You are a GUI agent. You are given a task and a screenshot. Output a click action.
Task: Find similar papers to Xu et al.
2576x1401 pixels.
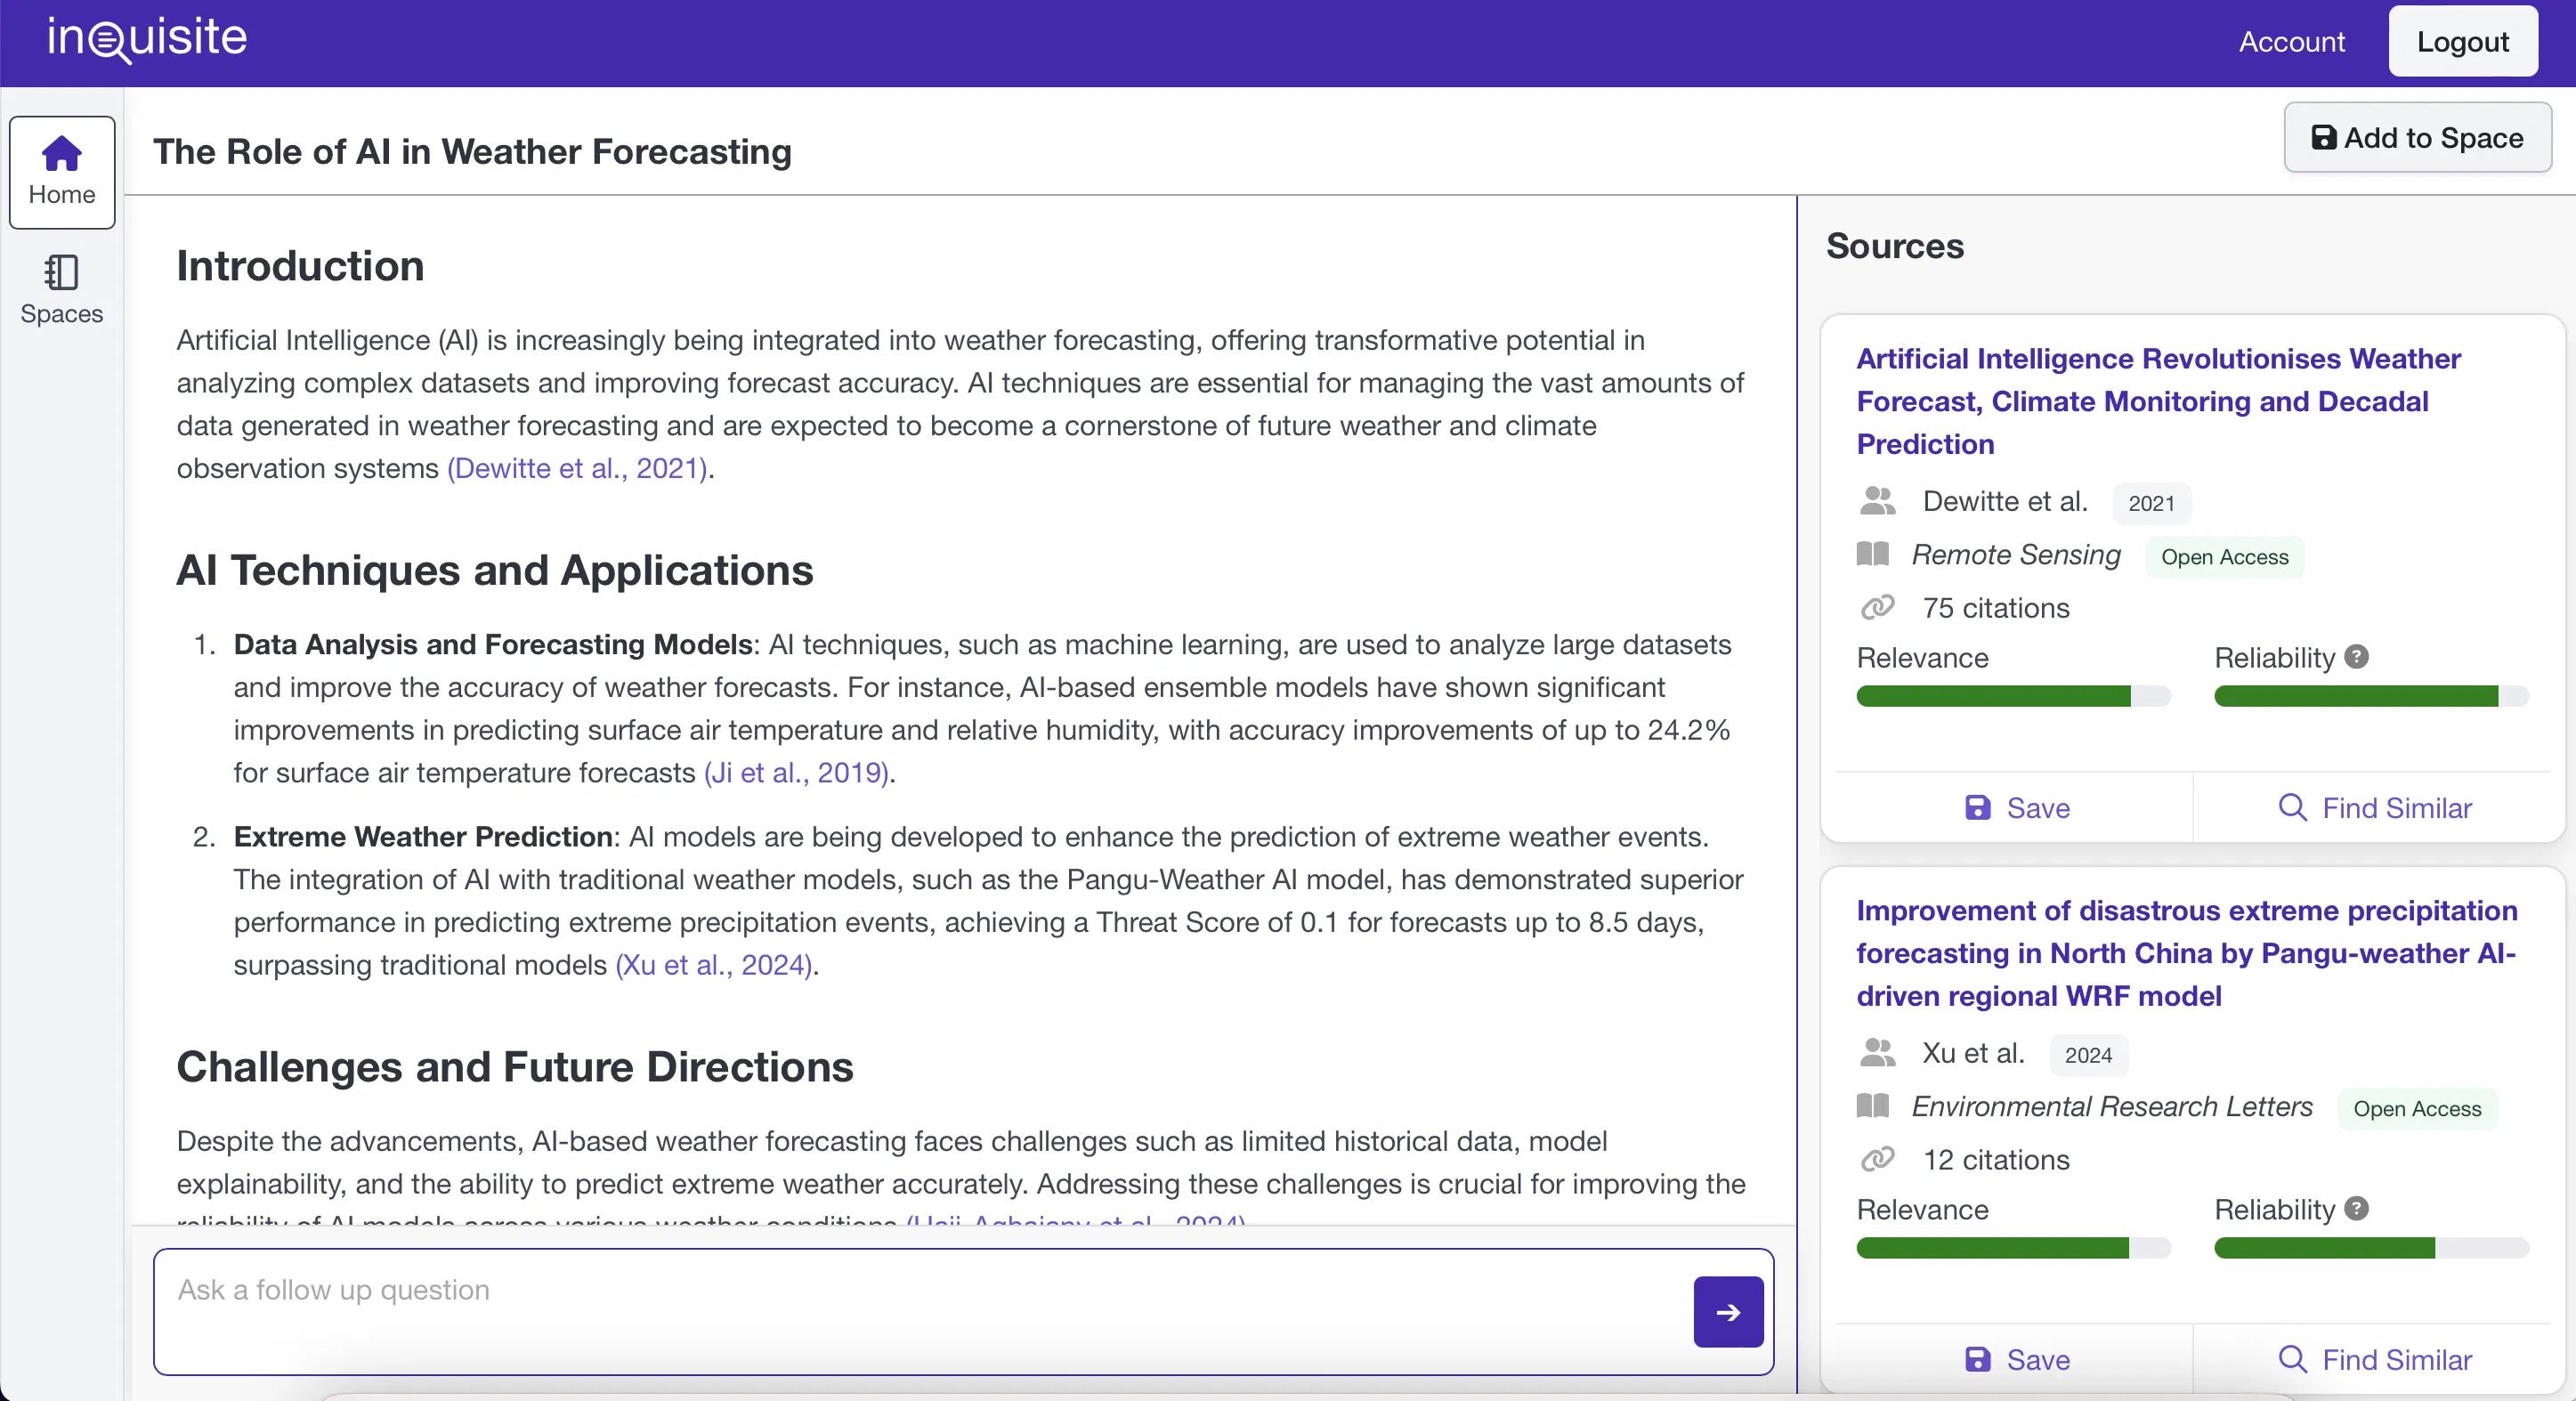tap(2374, 1359)
